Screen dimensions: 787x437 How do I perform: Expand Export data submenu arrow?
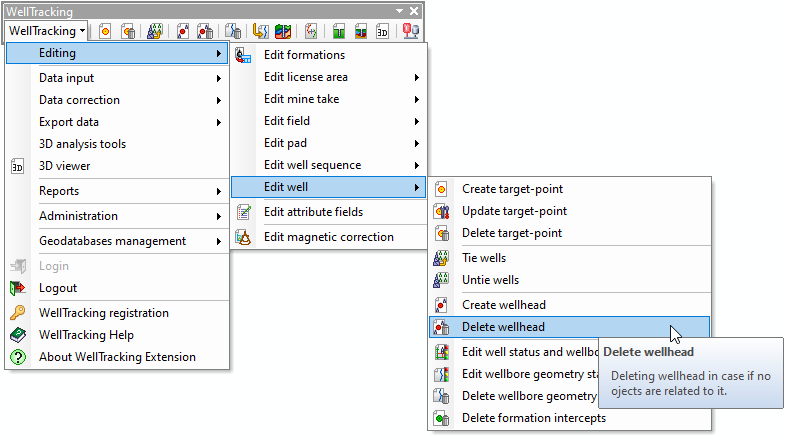pos(219,122)
